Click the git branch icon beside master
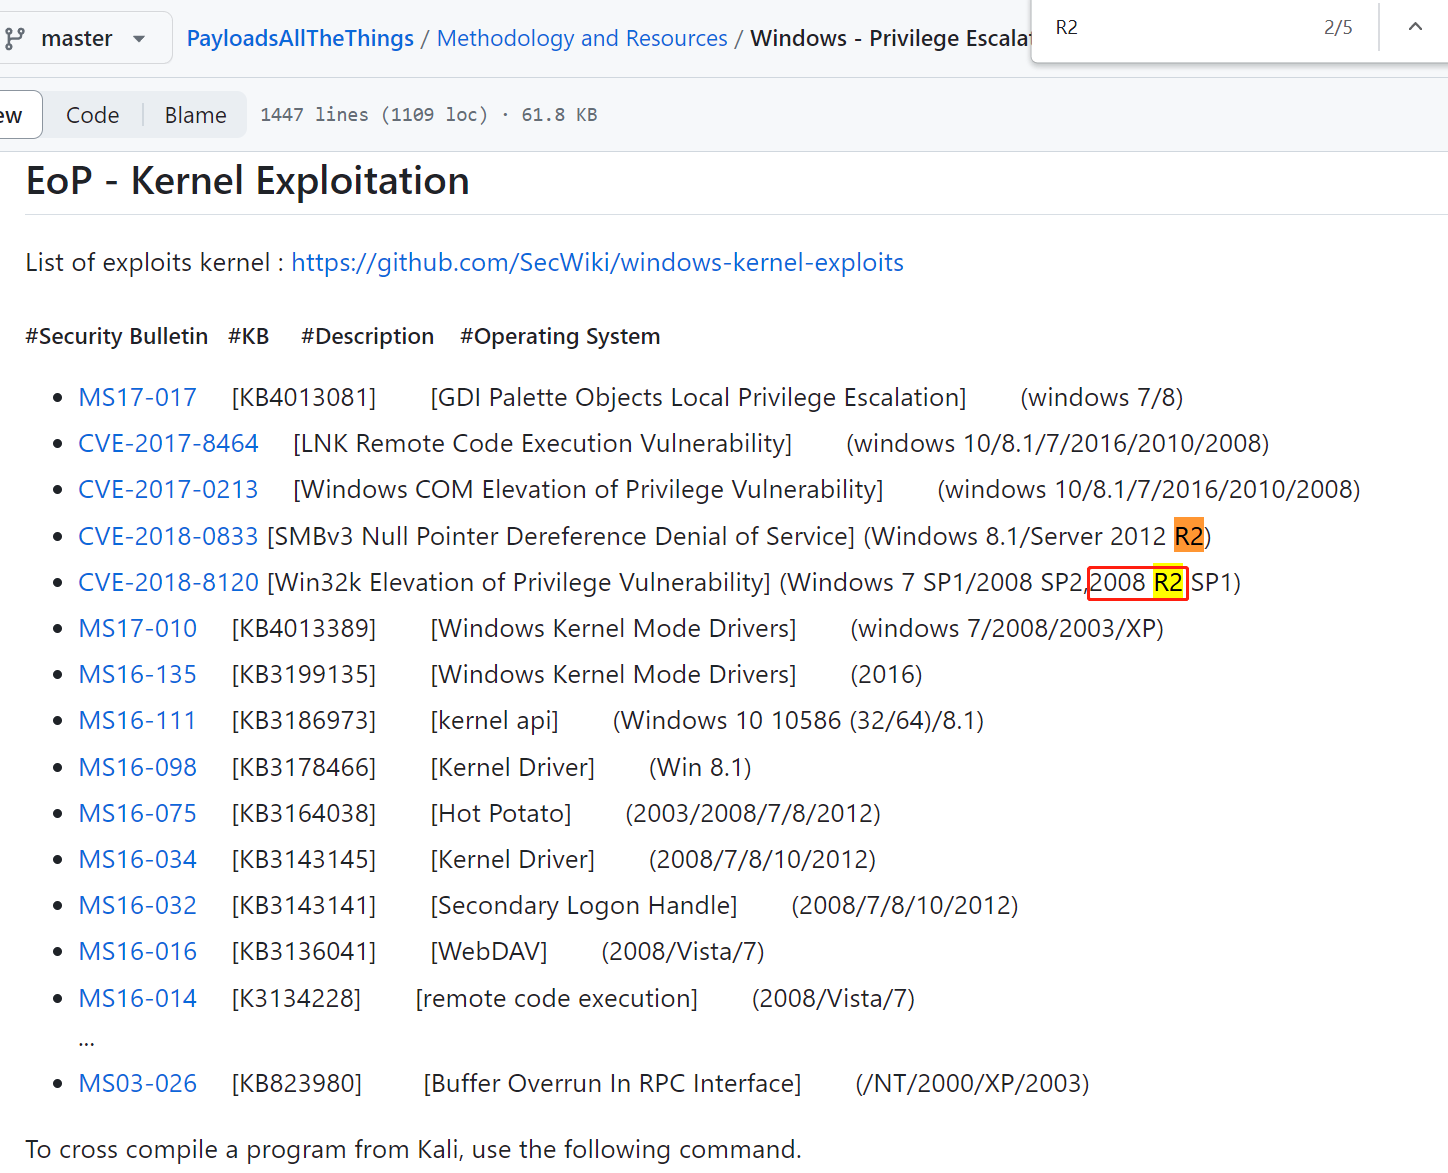 pos(15,39)
